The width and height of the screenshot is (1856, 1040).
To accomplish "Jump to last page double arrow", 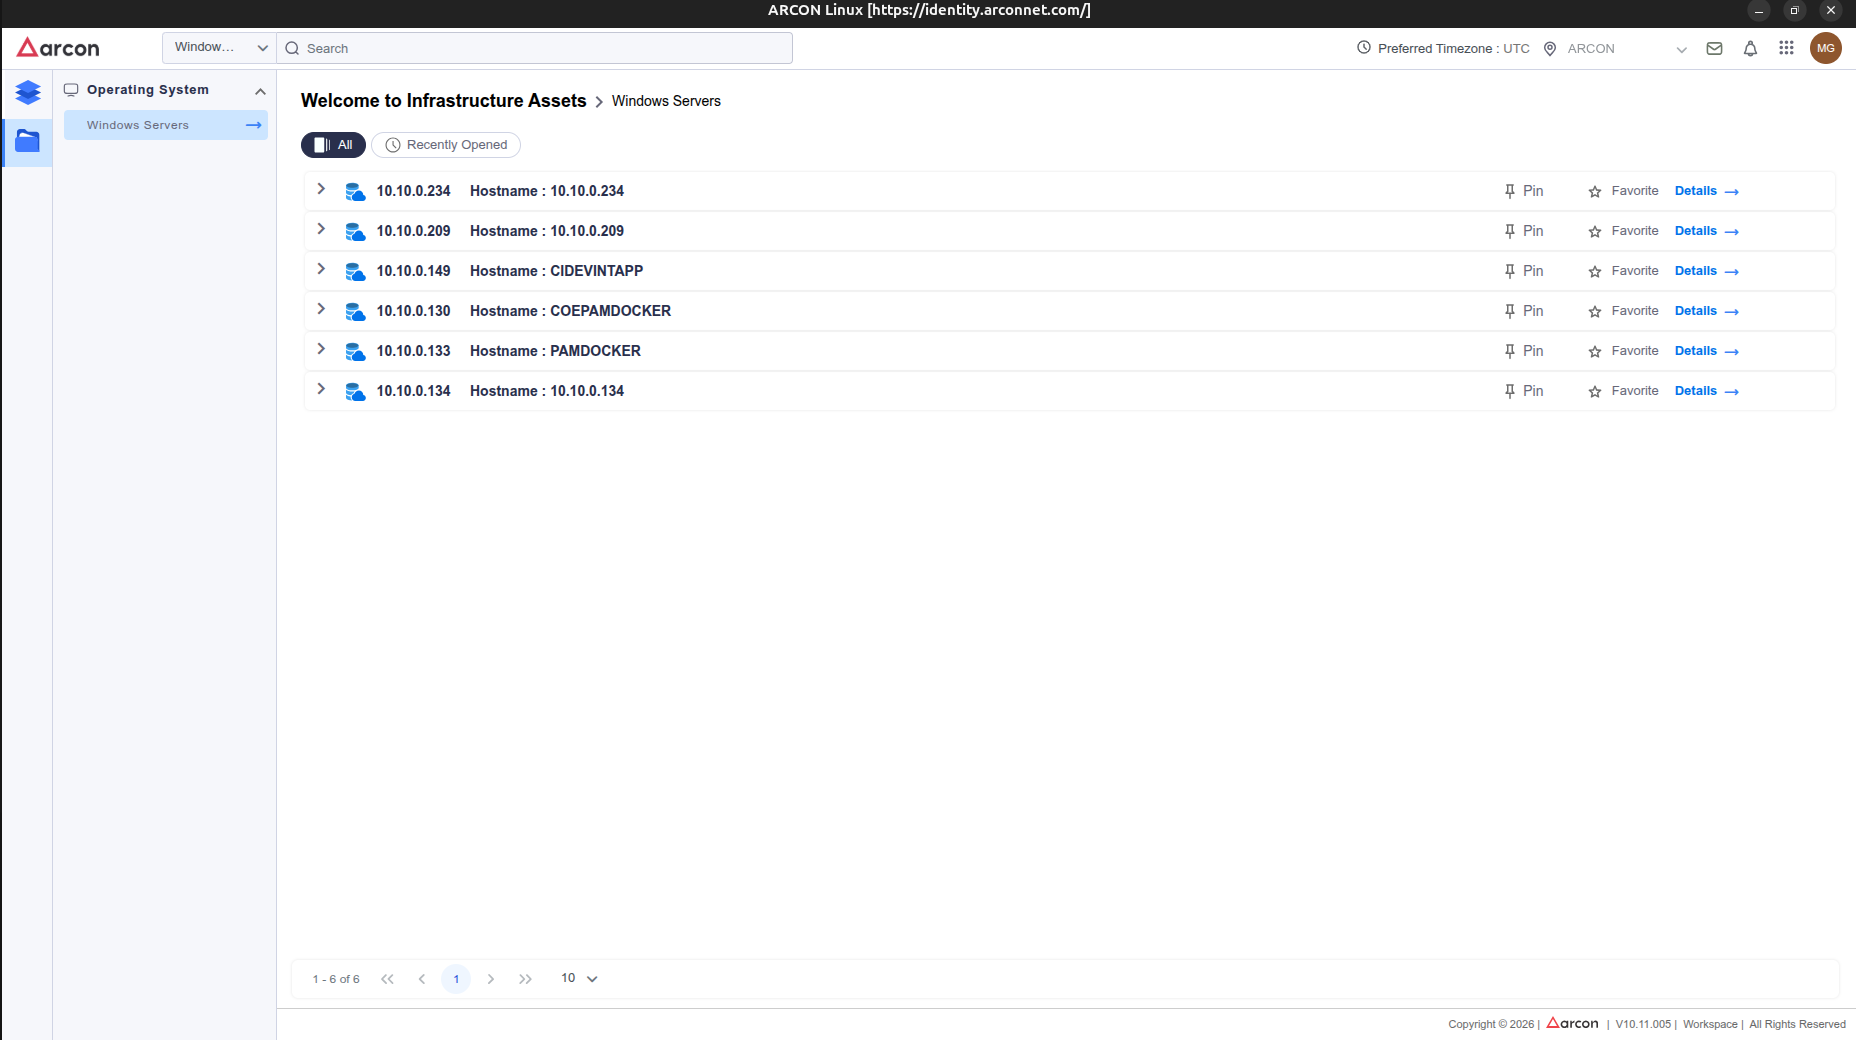I will pyautogui.click(x=526, y=979).
